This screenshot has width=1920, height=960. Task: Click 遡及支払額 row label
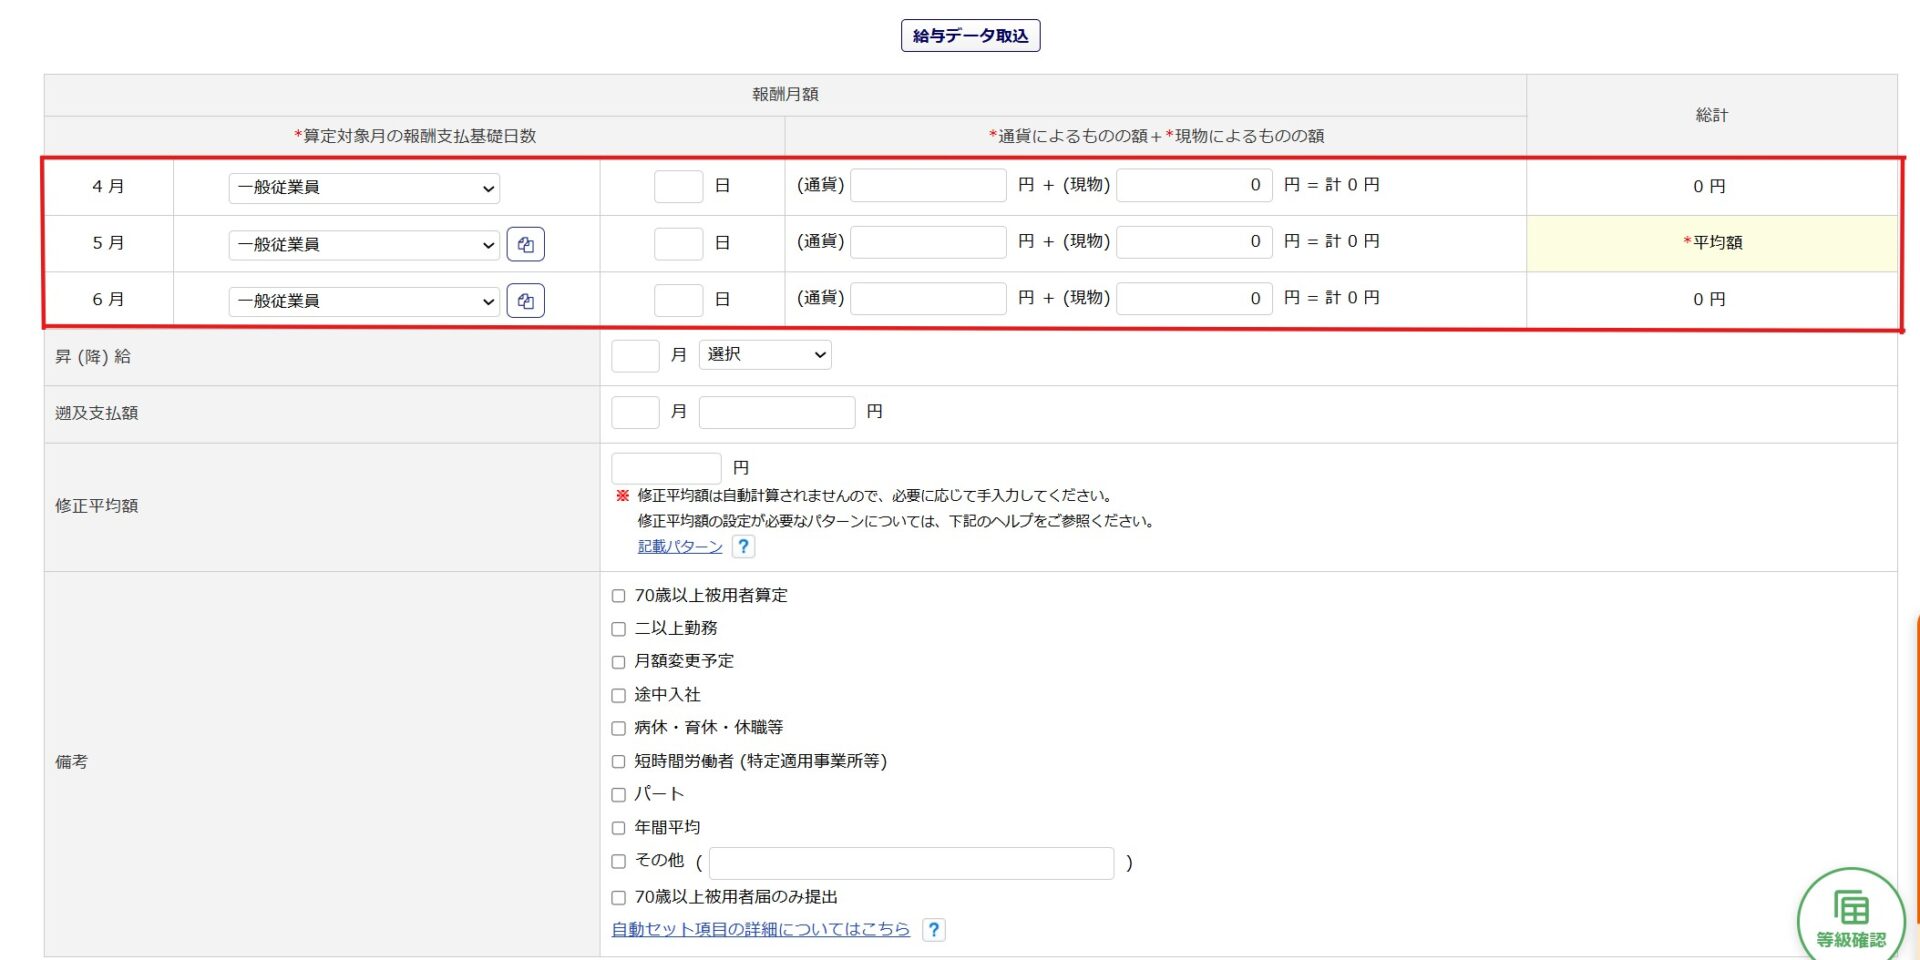(x=96, y=413)
